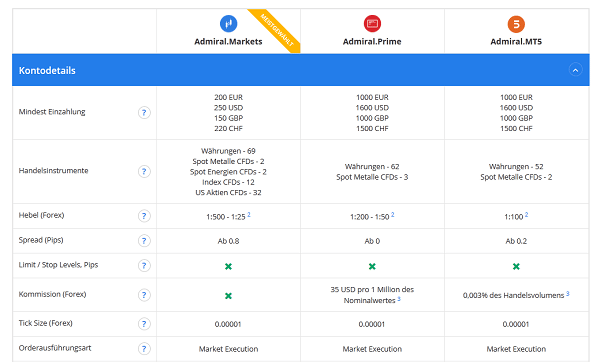Click the 0,003% des Handelsvolumens text
600x362 pixels.
coord(514,295)
